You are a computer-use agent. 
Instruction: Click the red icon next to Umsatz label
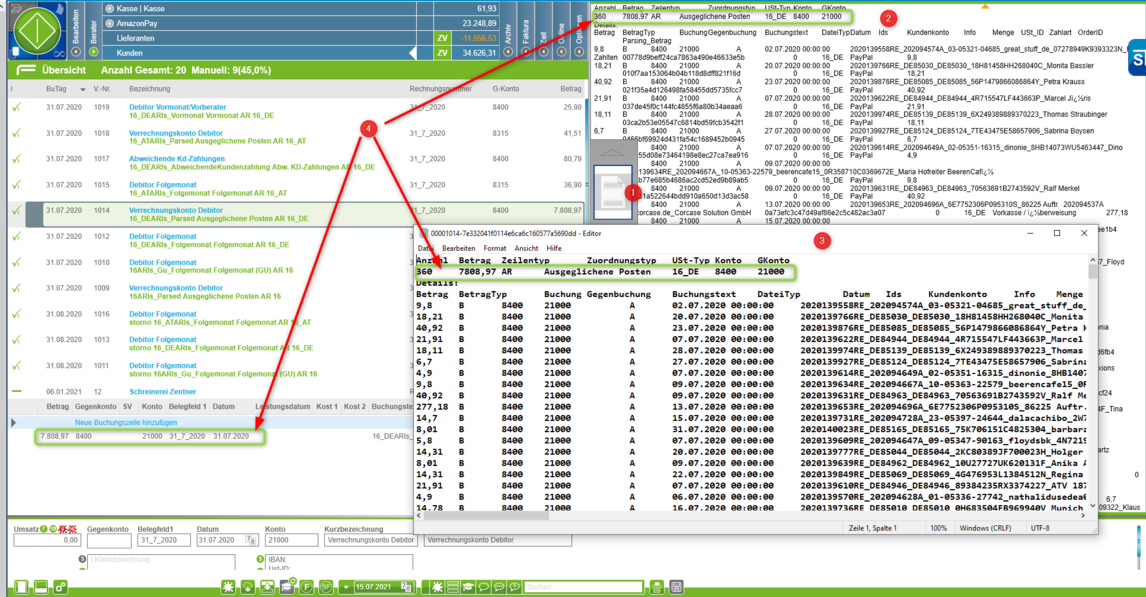point(67,529)
